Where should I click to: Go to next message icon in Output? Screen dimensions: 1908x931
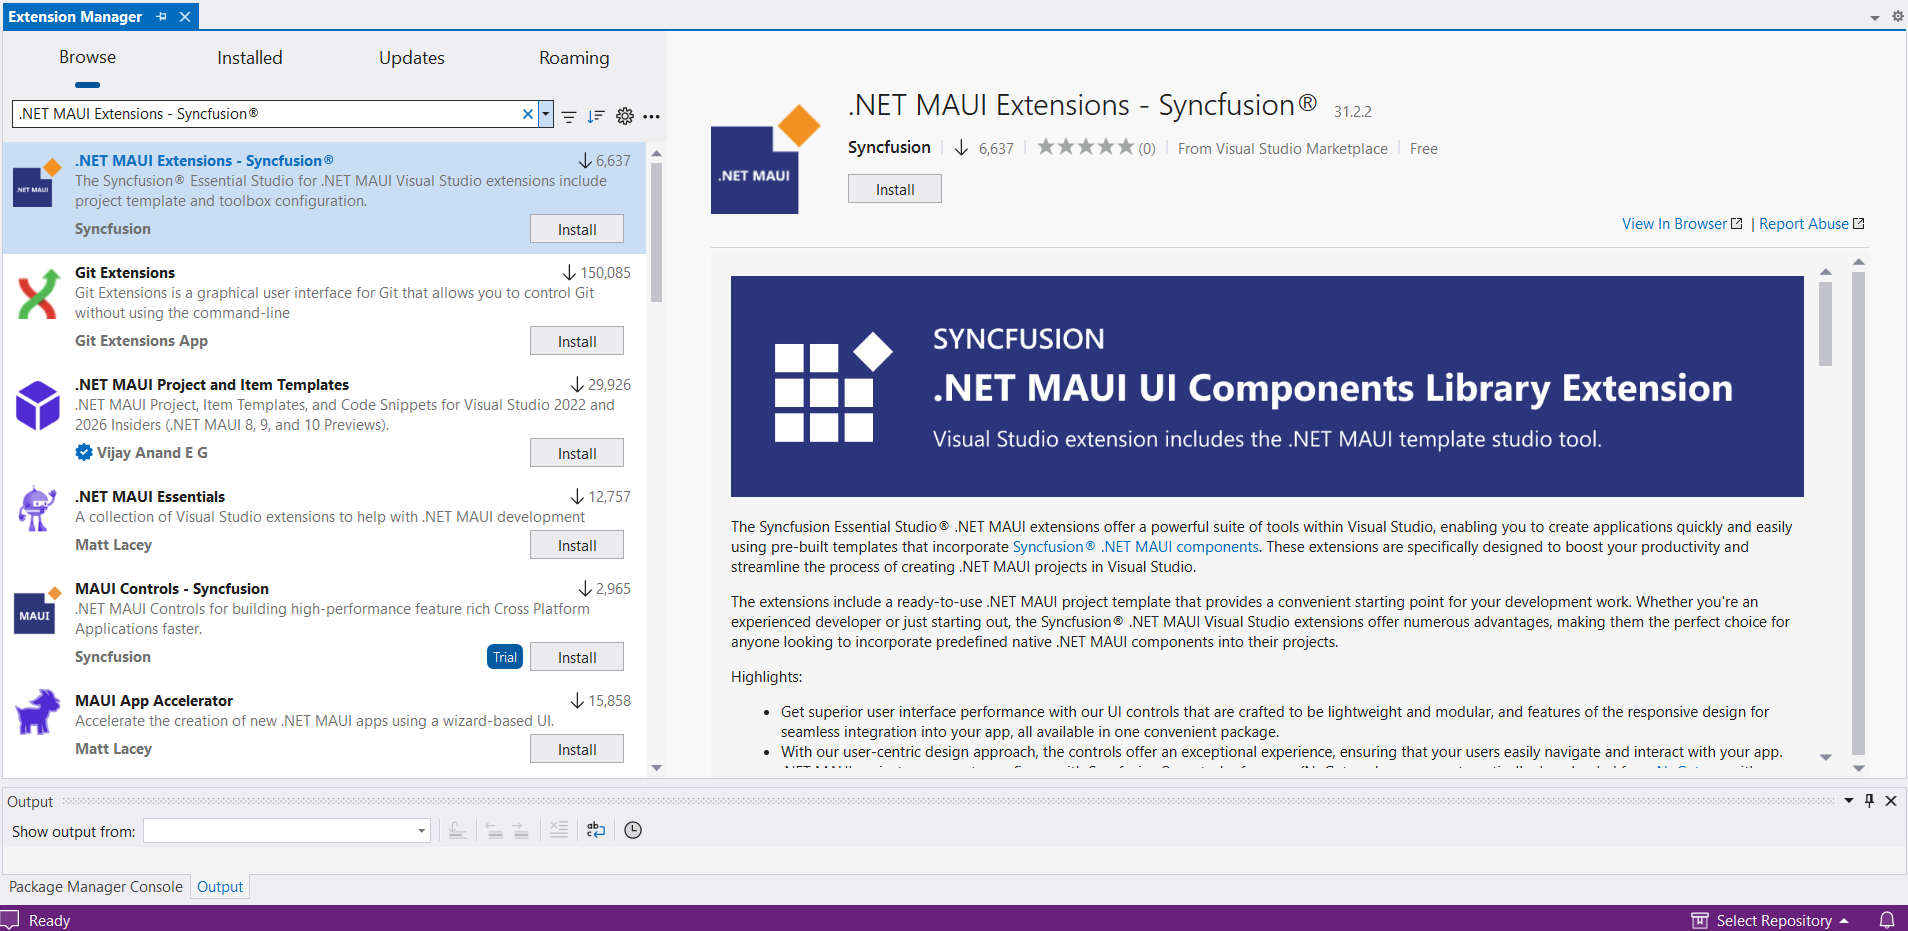521,830
